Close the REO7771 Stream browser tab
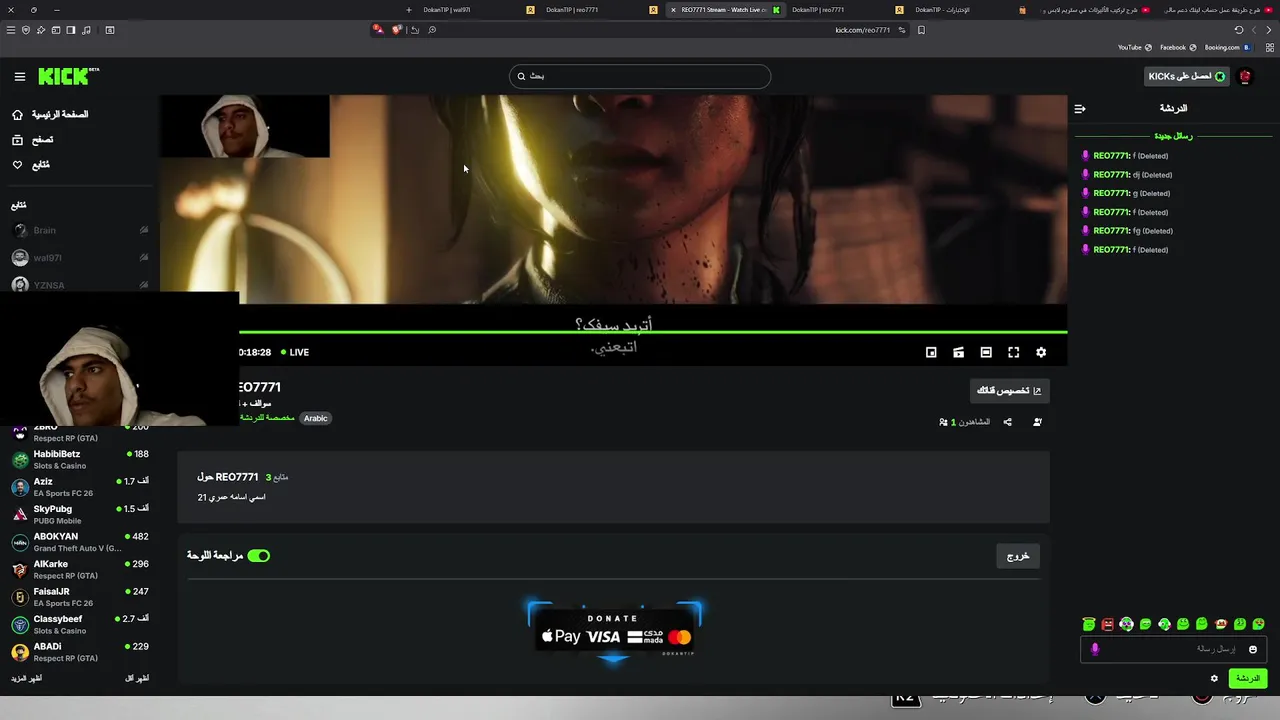The image size is (1280, 720). (x=672, y=10)
